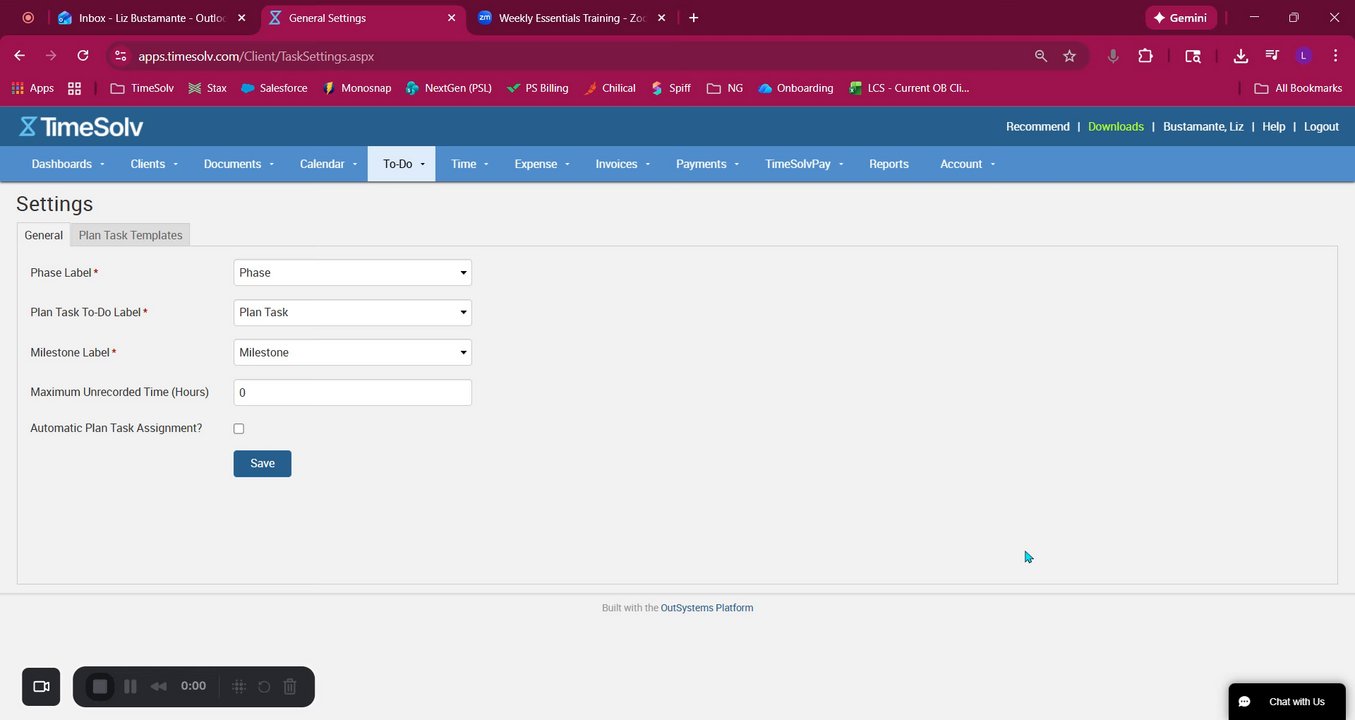
Task: Open the Milestone Label dropdown
Action: 352,352
